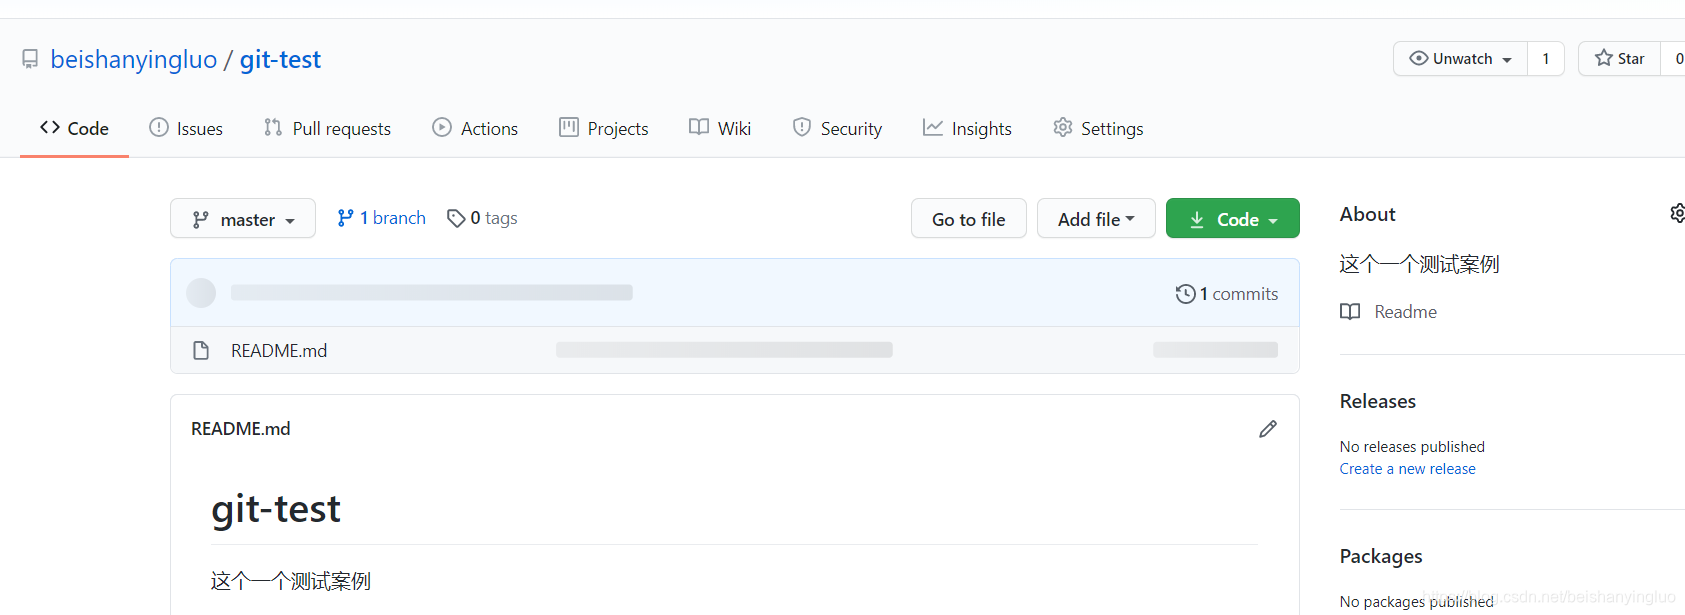The image size is (1685, 615).
Task: Click the download icon in Code button
Action: click(1197, 219)
